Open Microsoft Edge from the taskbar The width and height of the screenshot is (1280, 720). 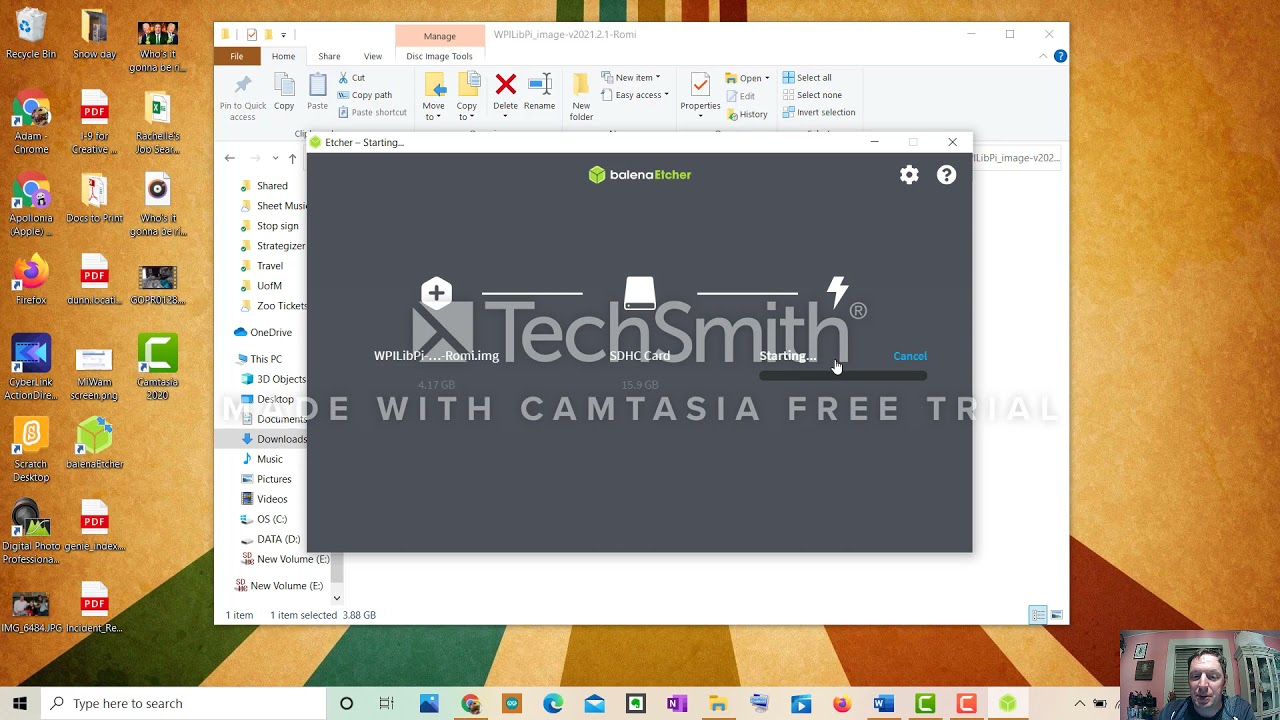click(x=553, y=704)
